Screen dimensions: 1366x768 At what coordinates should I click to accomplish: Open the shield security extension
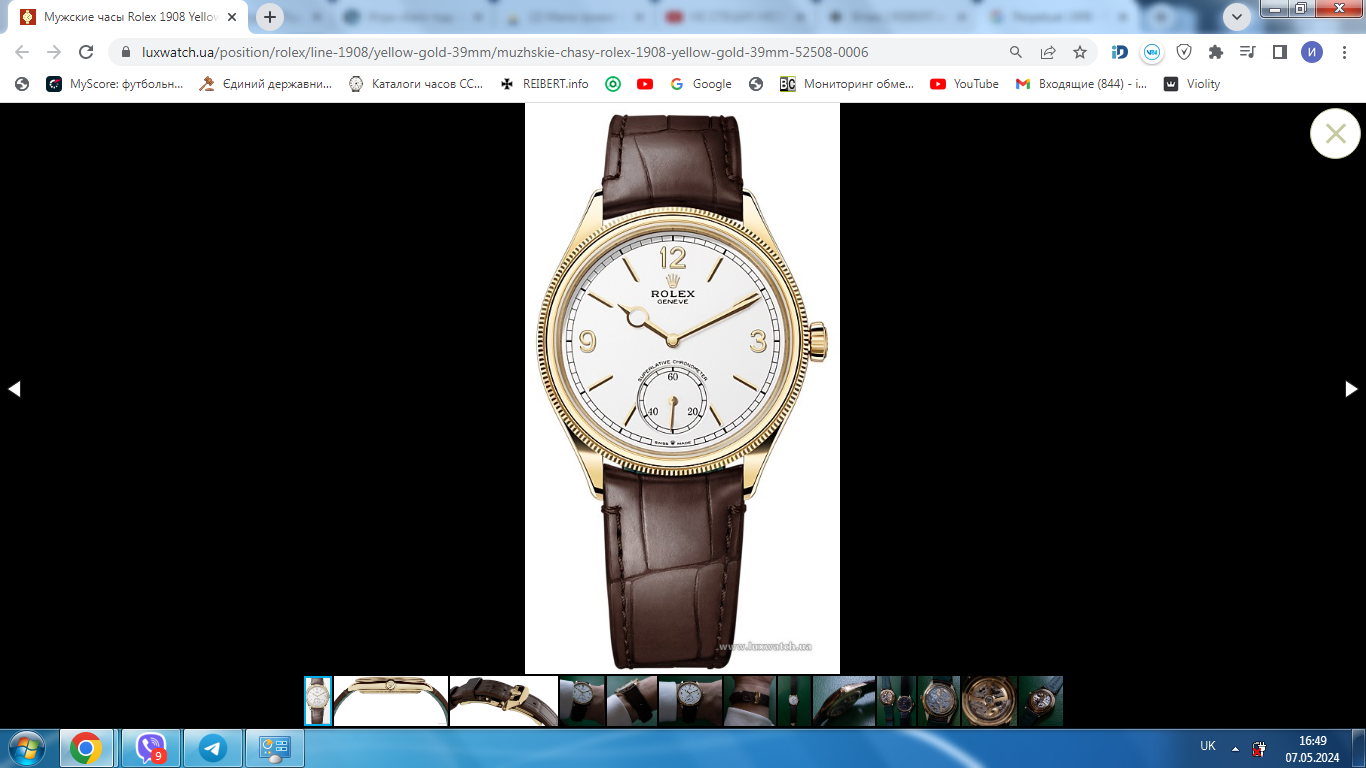coord(1184,52)
